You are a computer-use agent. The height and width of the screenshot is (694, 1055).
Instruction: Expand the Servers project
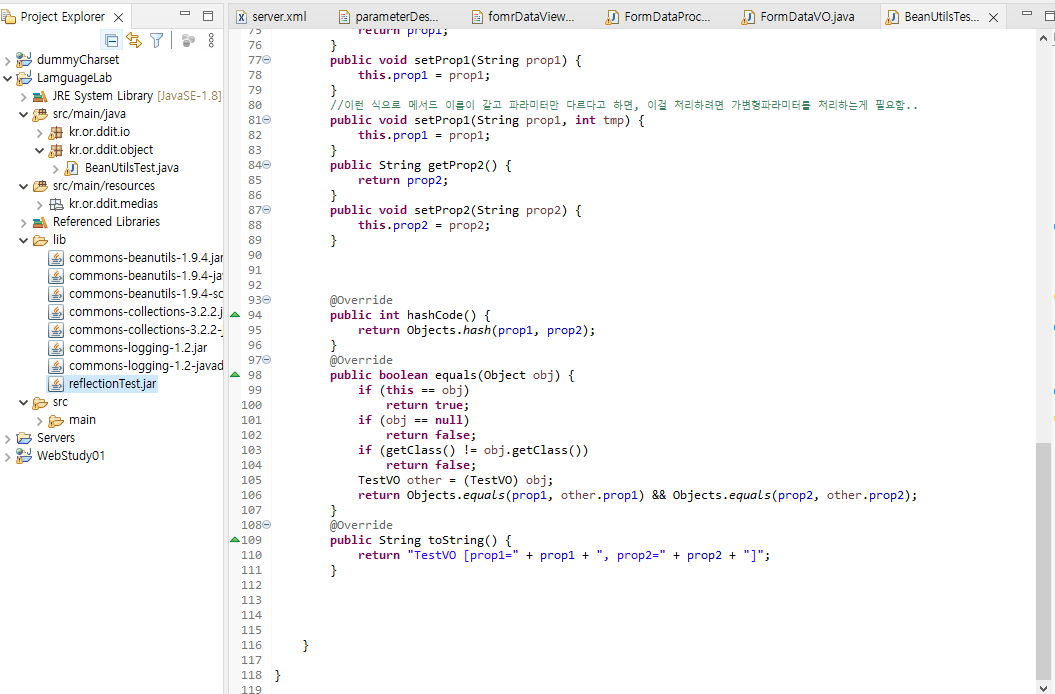tap(7, 438)
